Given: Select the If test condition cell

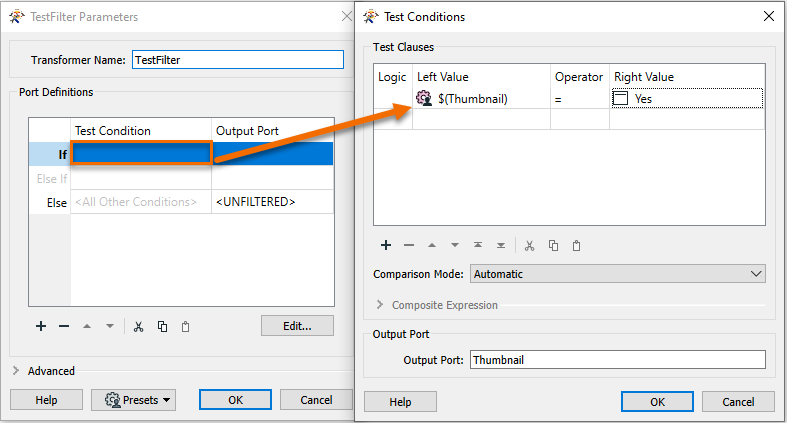Looking at the screenshot, I should pyautogui.click(x=141, y=154).
